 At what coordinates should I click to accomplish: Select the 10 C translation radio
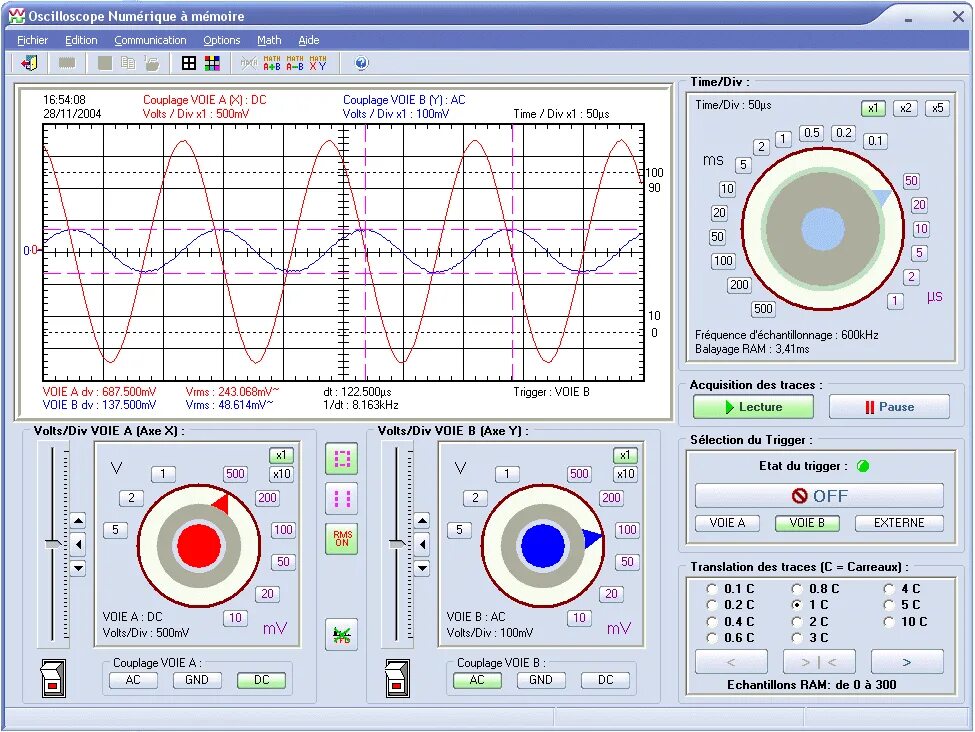(x=889, y=621)
